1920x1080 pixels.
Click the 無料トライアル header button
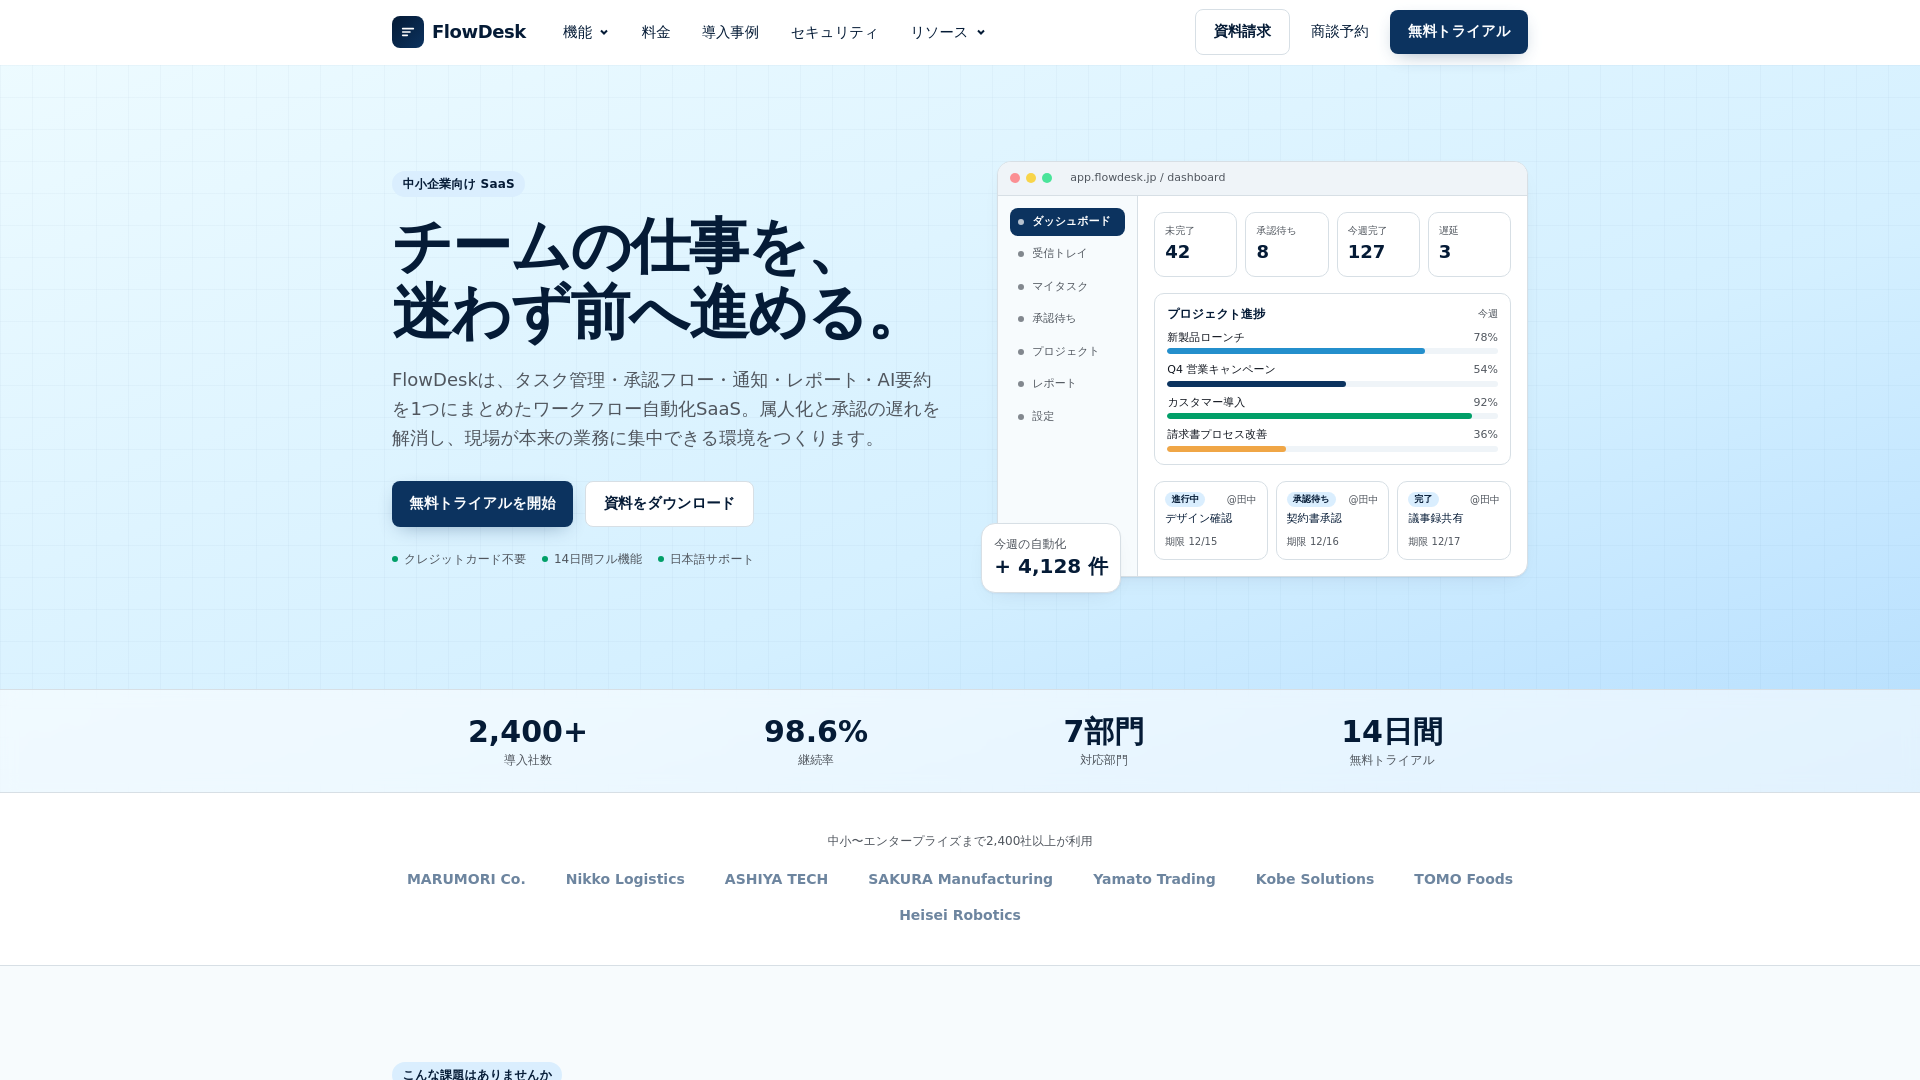pos(1458,32)
